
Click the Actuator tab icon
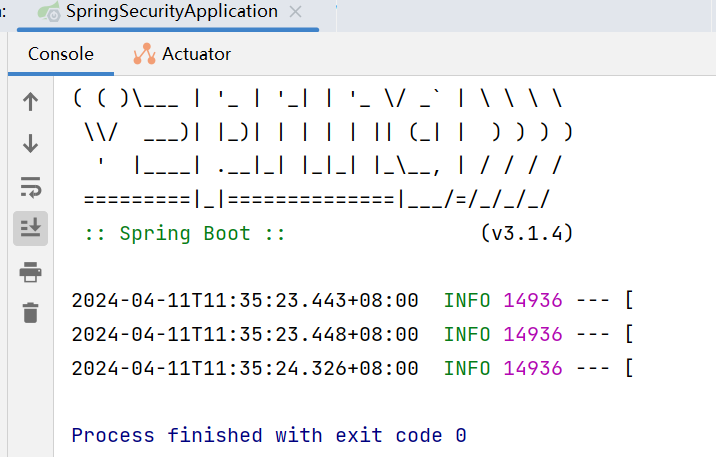pos(145,54)
